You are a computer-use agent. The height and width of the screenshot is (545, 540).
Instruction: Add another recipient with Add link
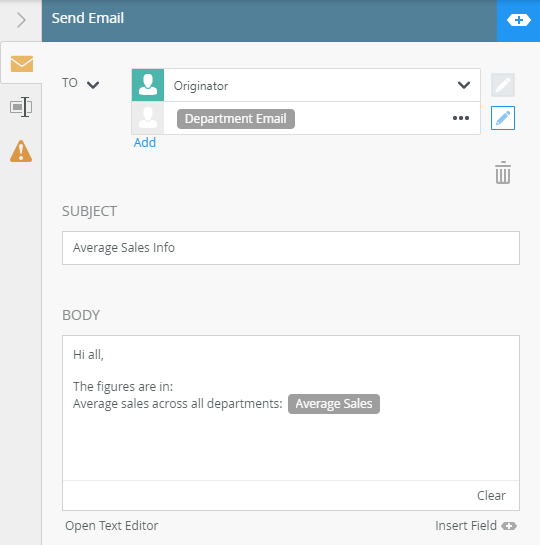click(x=145, y=143)
